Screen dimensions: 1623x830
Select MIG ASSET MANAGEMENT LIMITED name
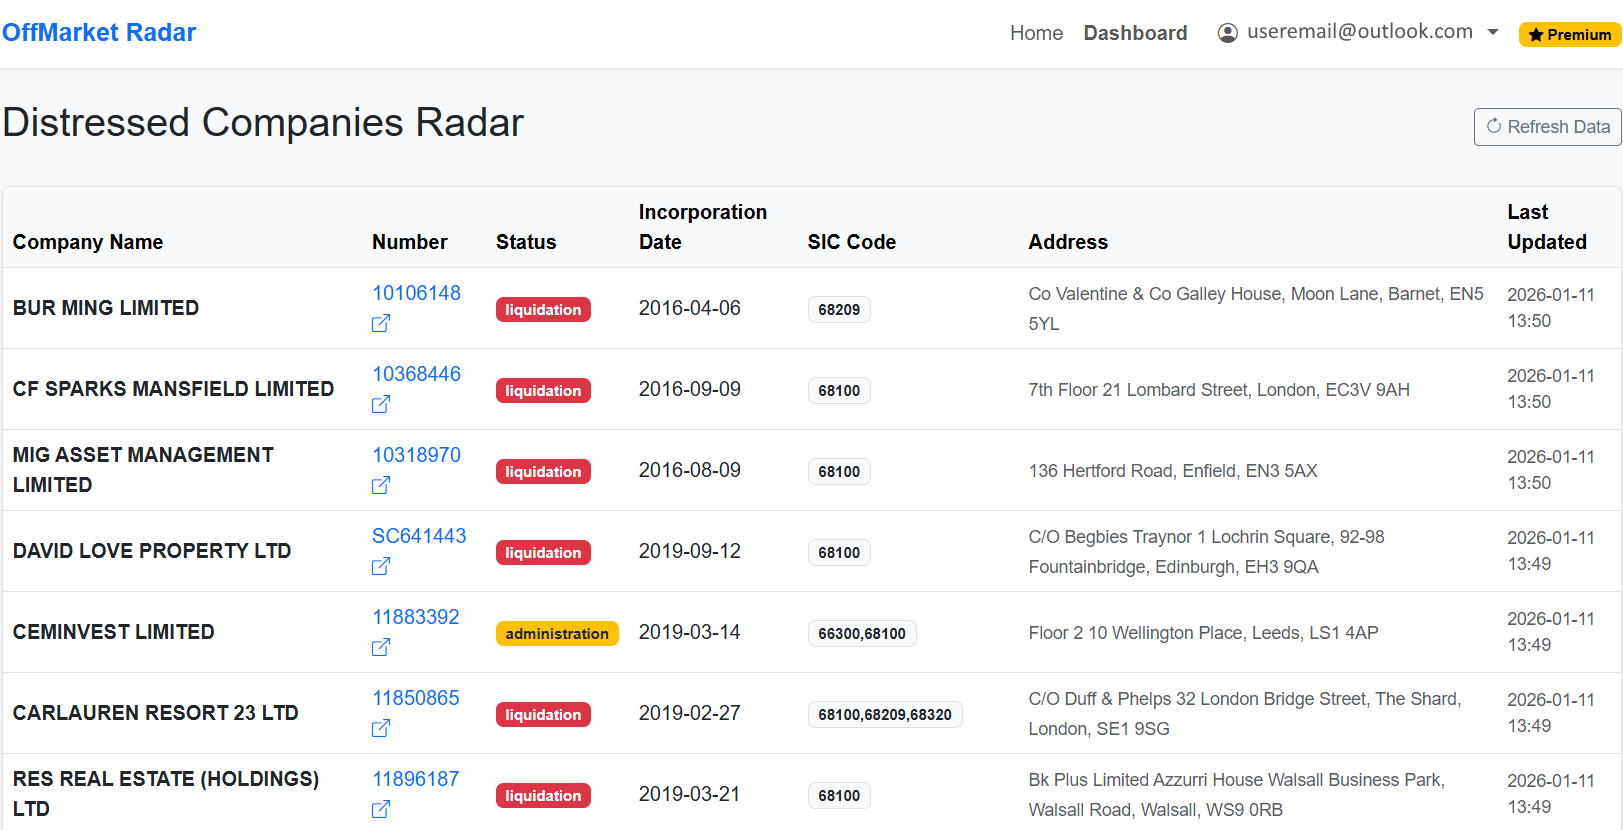143,470
